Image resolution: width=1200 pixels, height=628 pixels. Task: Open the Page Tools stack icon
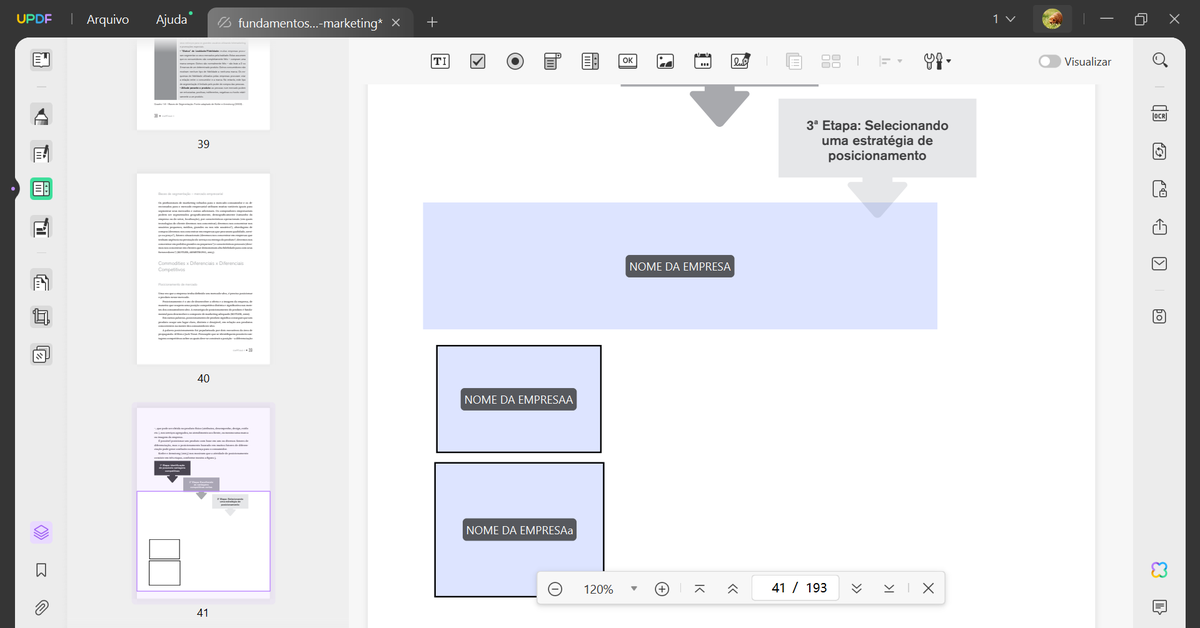click(x=41, y=354)
